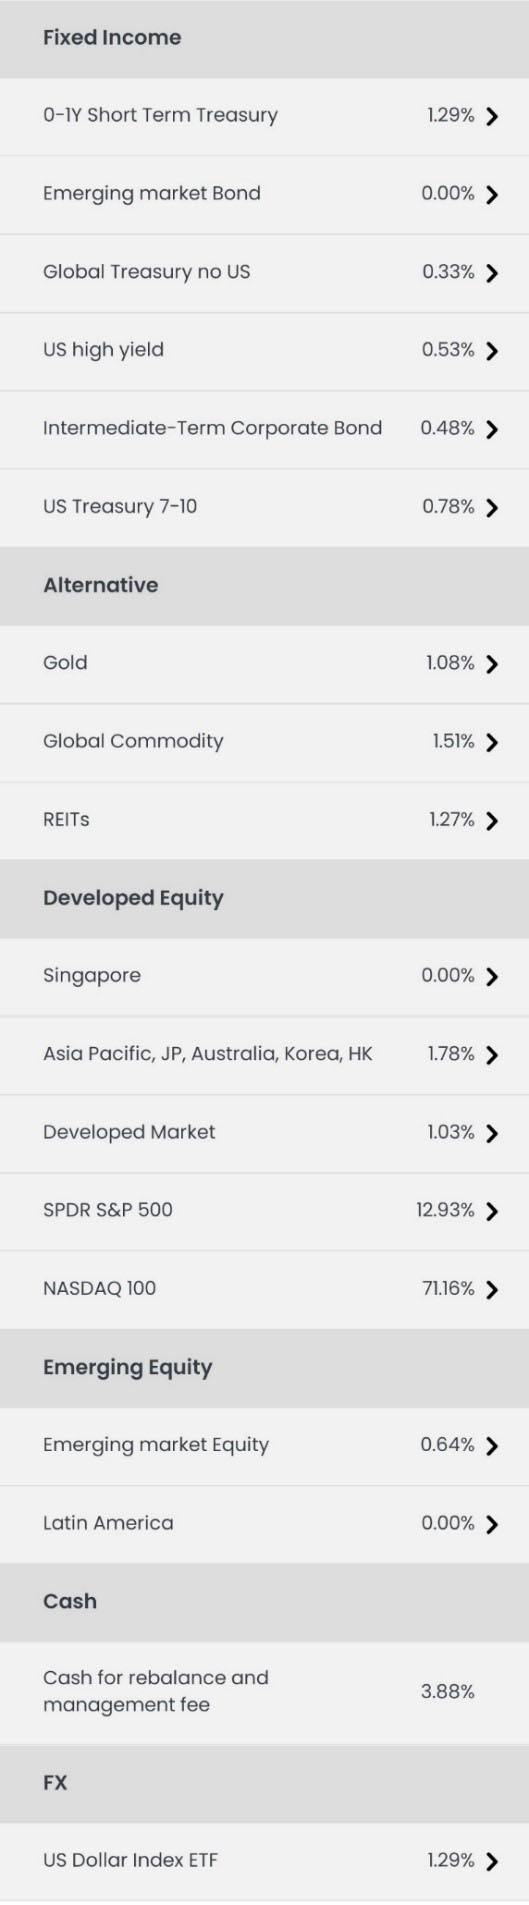Select the Emerging Equity section header
This screenshot has height=1905, width=529.
tap(264, 1367)
